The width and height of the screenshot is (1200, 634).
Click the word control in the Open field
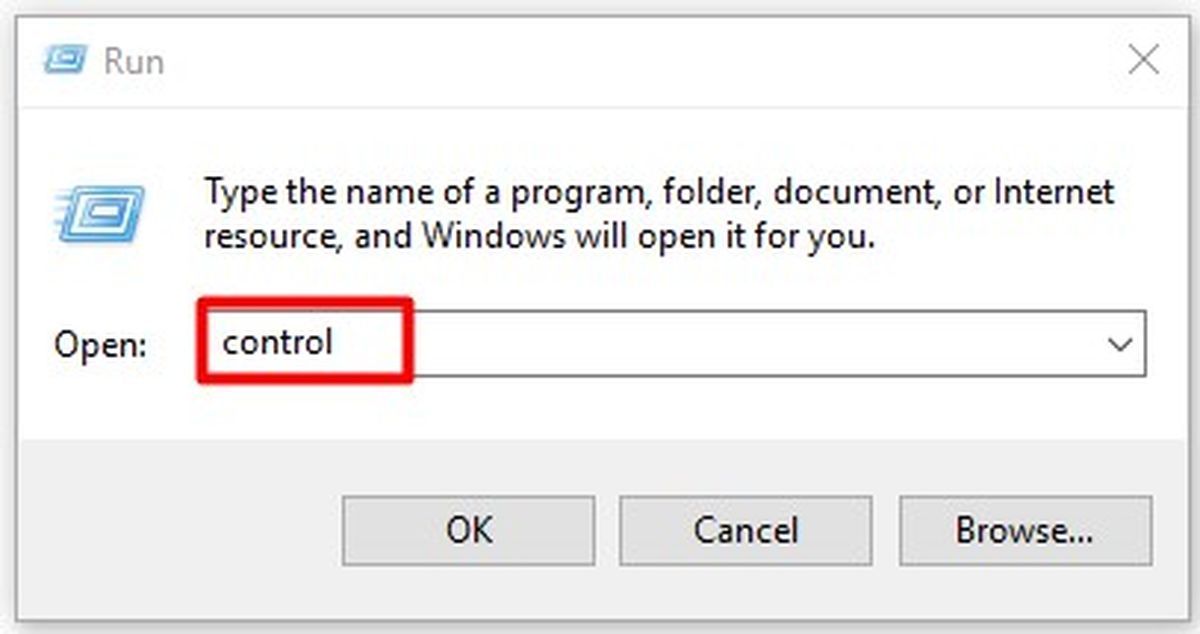[x=277, y=343]
